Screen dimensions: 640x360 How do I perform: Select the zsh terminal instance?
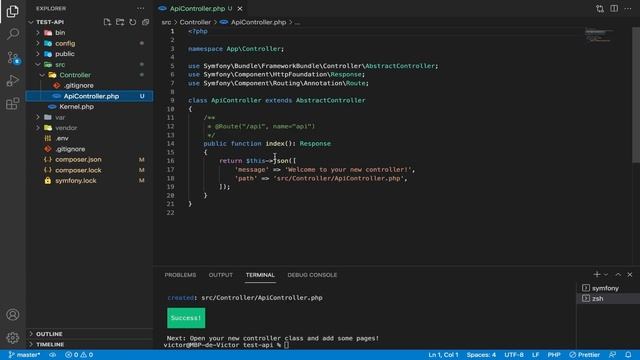click(x=608, y=299)
